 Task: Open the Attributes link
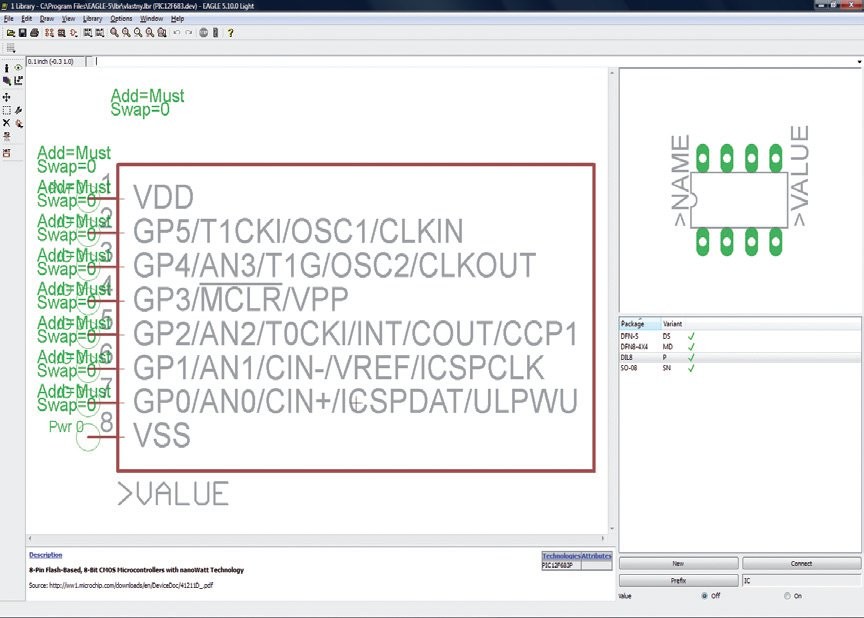[x=596, y=556]
